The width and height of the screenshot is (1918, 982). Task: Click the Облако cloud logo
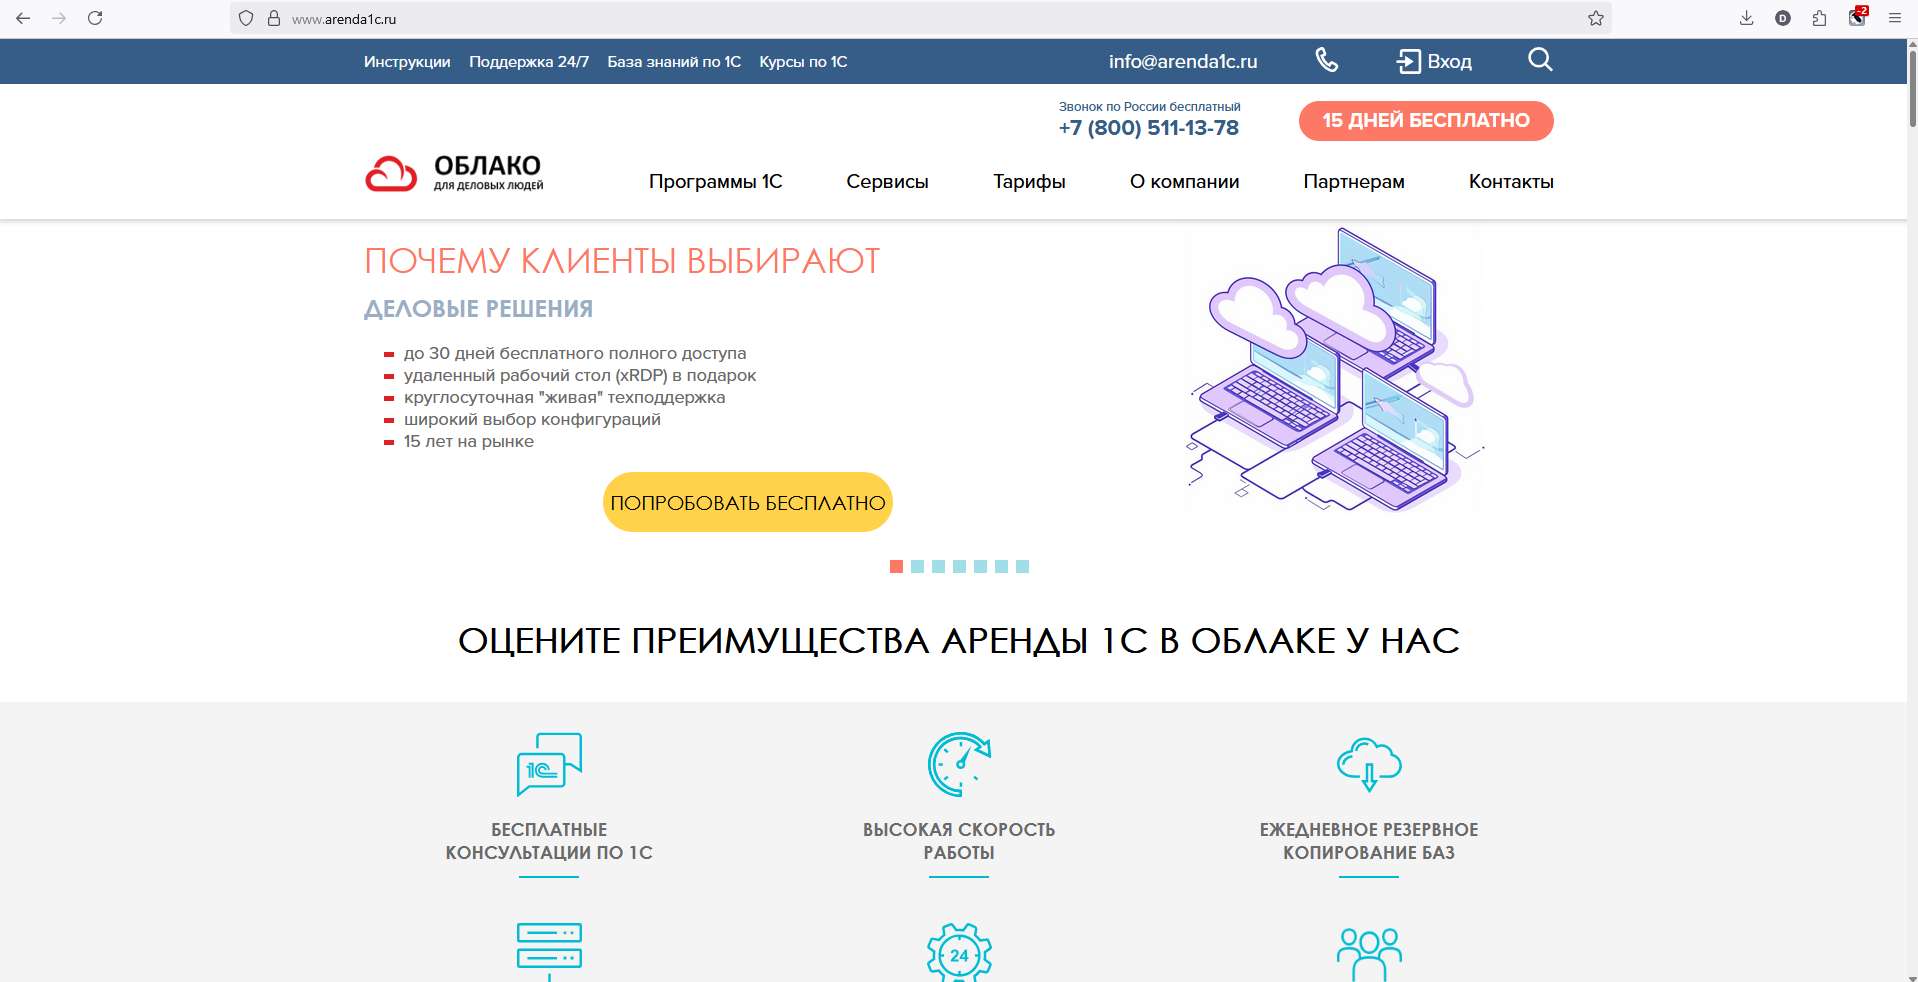coord(389,172)
